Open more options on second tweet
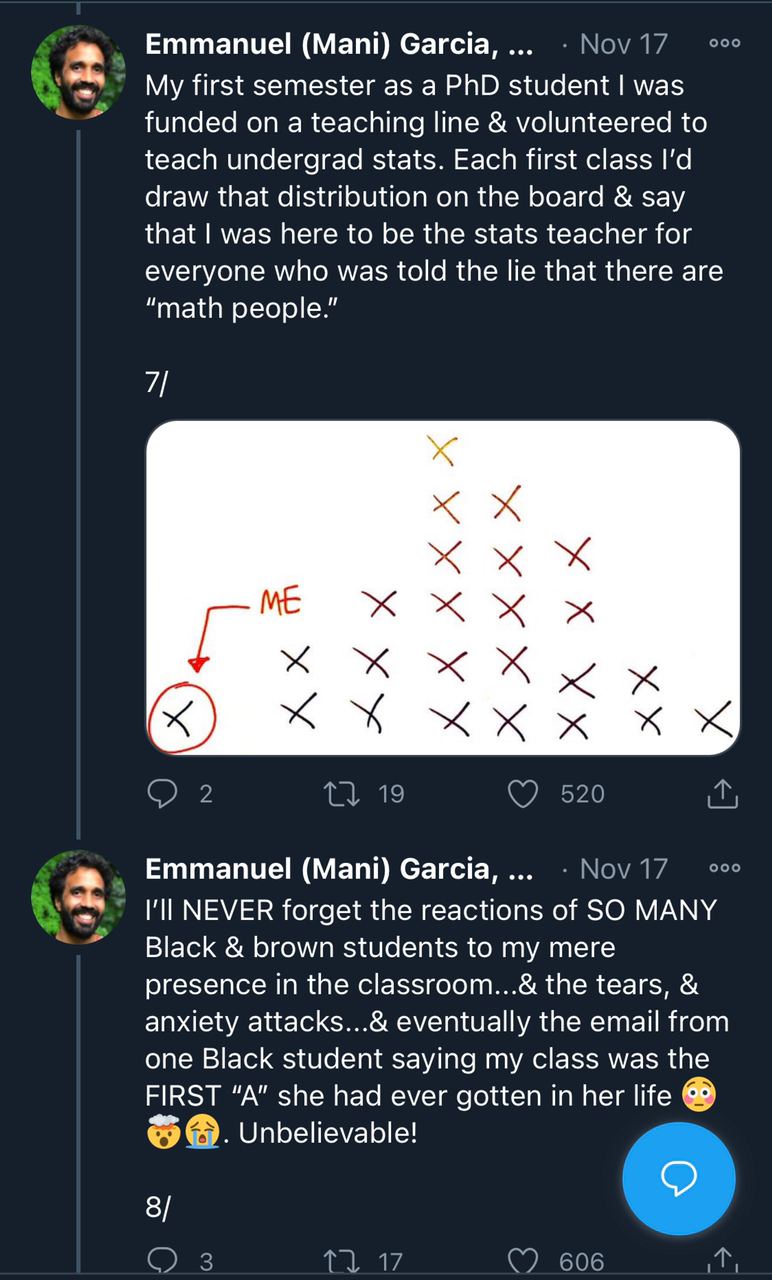This screenshot has height=1280, width=772. (724, 868)
